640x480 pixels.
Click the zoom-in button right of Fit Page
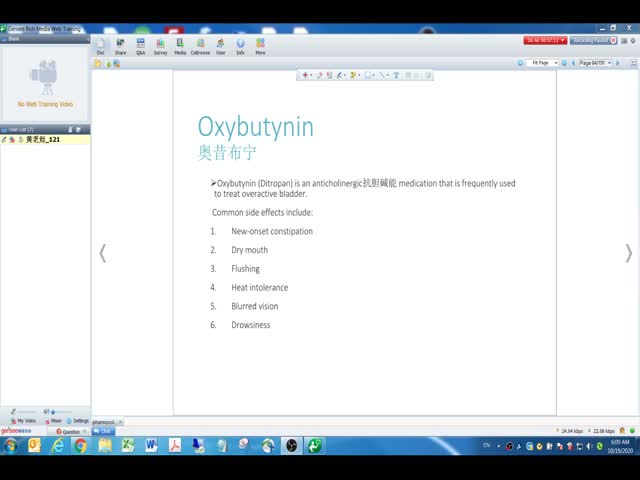click(564, 63)
